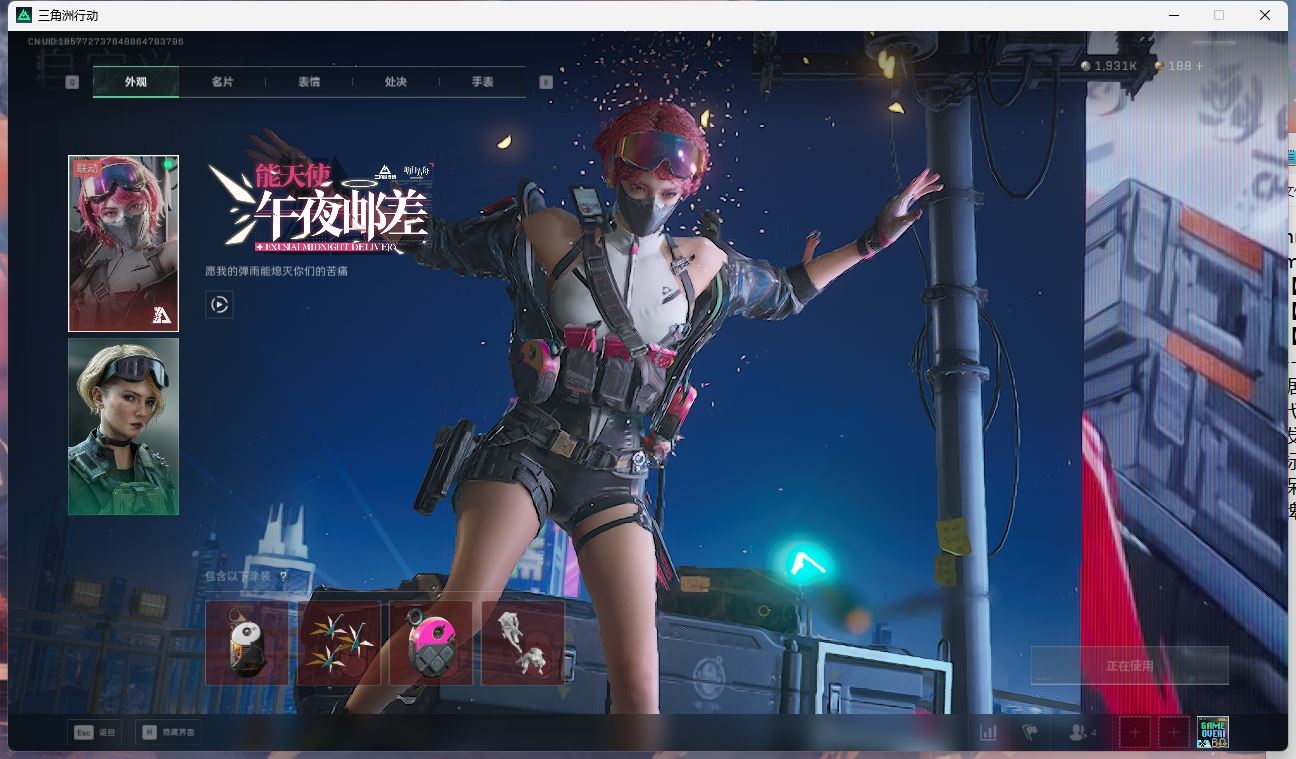
Task: Click the second empty squad slot plus
Action: pyautogui.click(x=1173, y=732)
